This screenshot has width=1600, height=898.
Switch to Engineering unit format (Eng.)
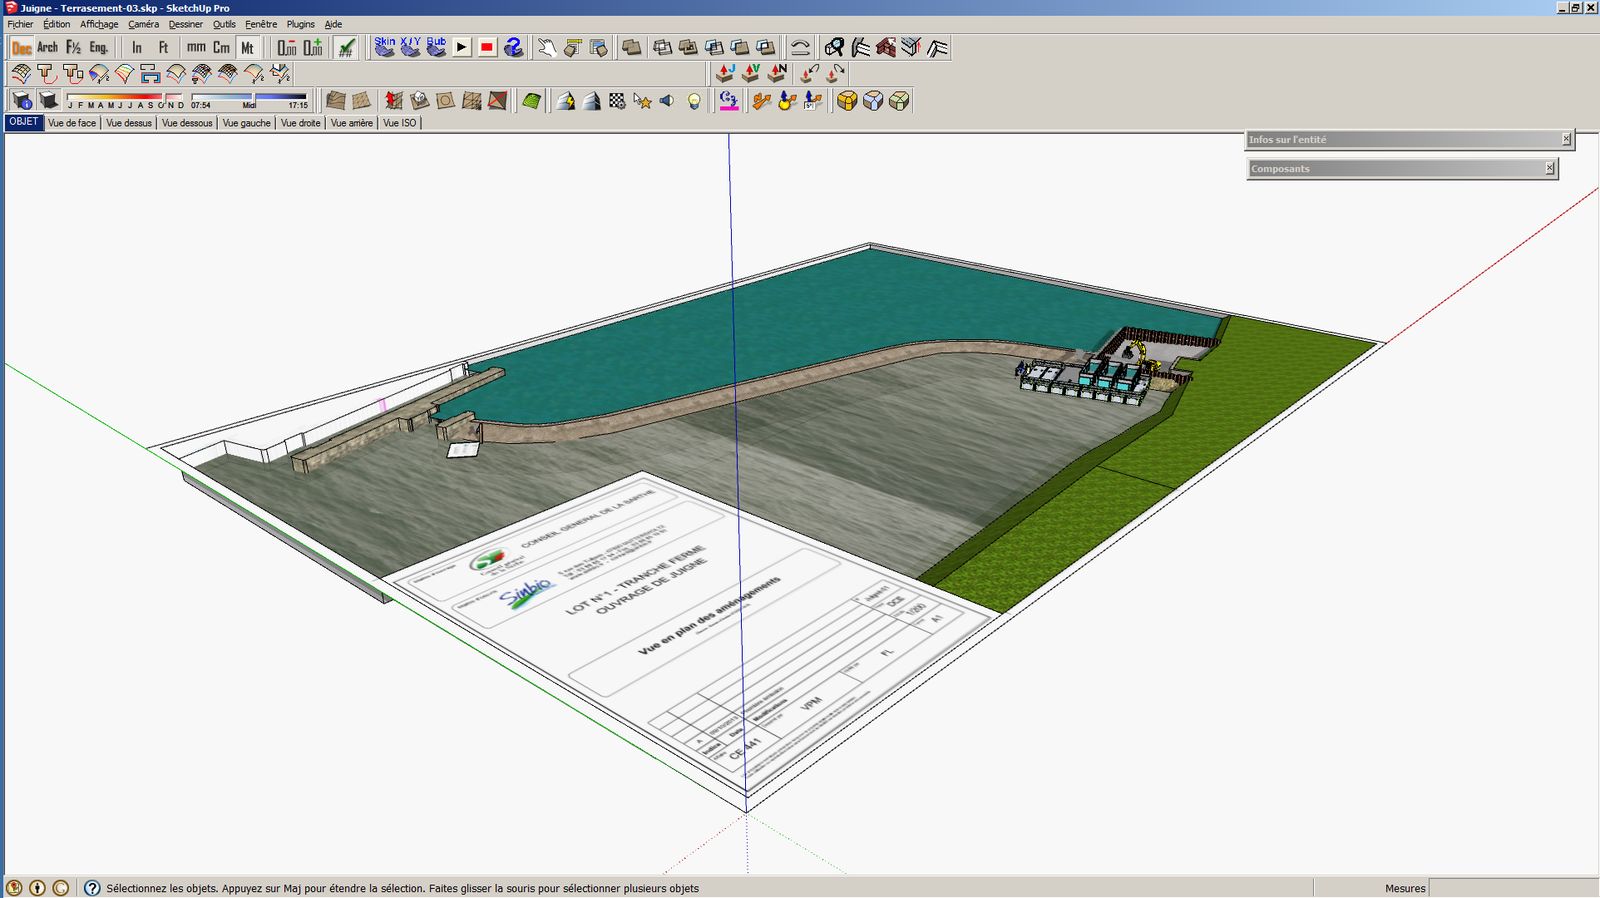99,48
